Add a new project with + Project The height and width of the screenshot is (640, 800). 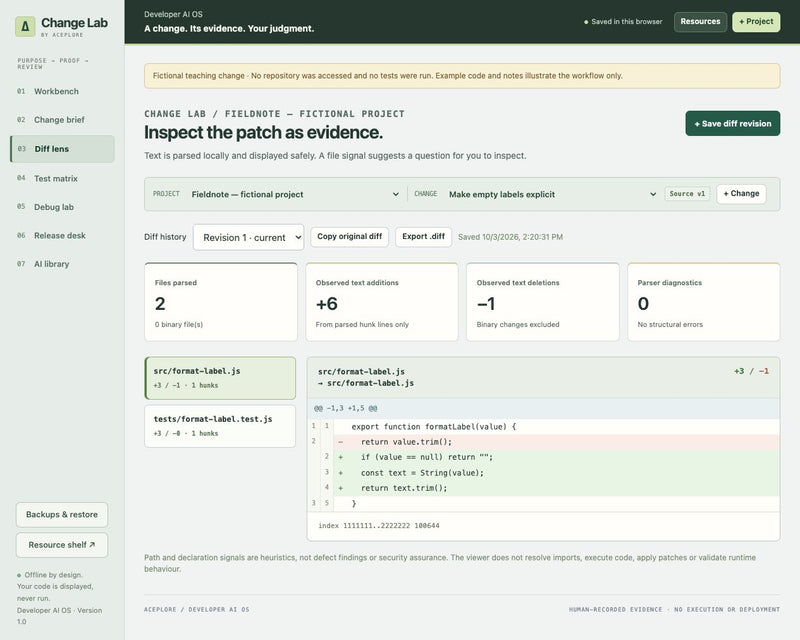[x=756, y=22]
